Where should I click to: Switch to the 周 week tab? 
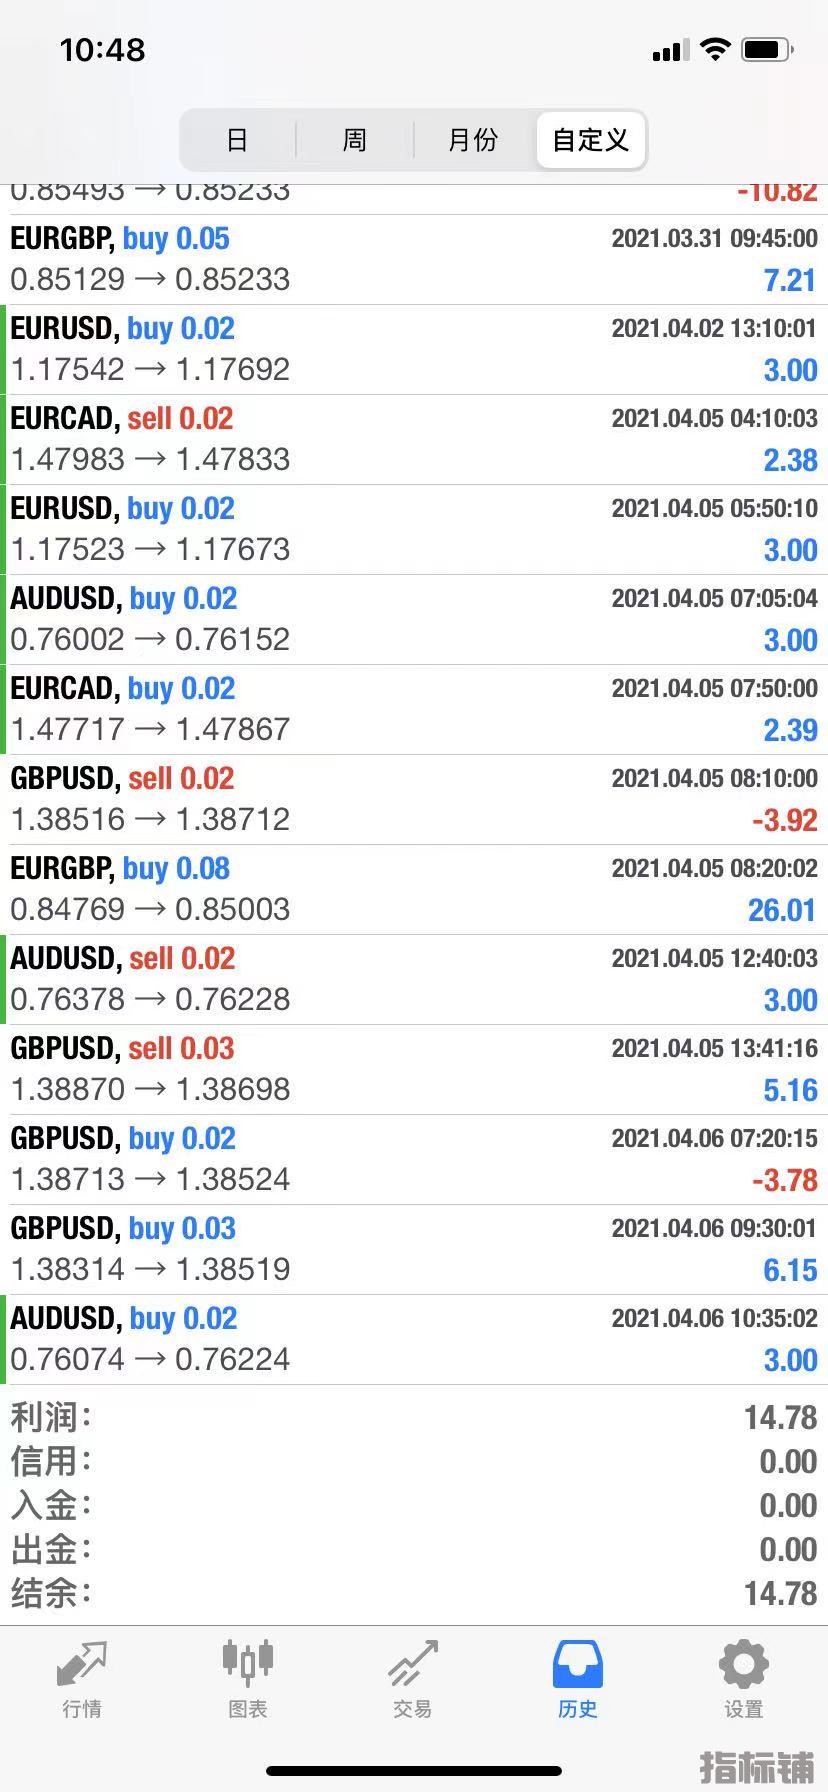click(x=355, y=140)
